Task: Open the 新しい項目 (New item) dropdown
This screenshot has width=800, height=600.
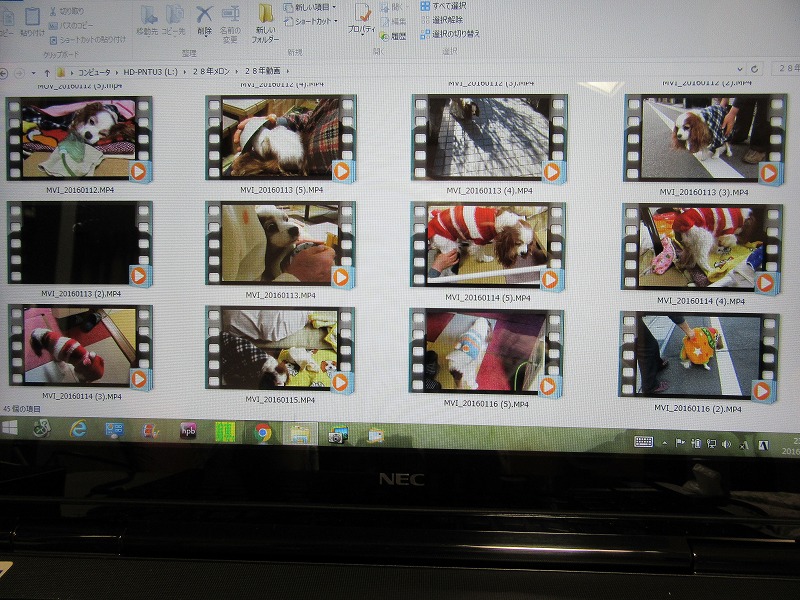Action: (310, 8)
